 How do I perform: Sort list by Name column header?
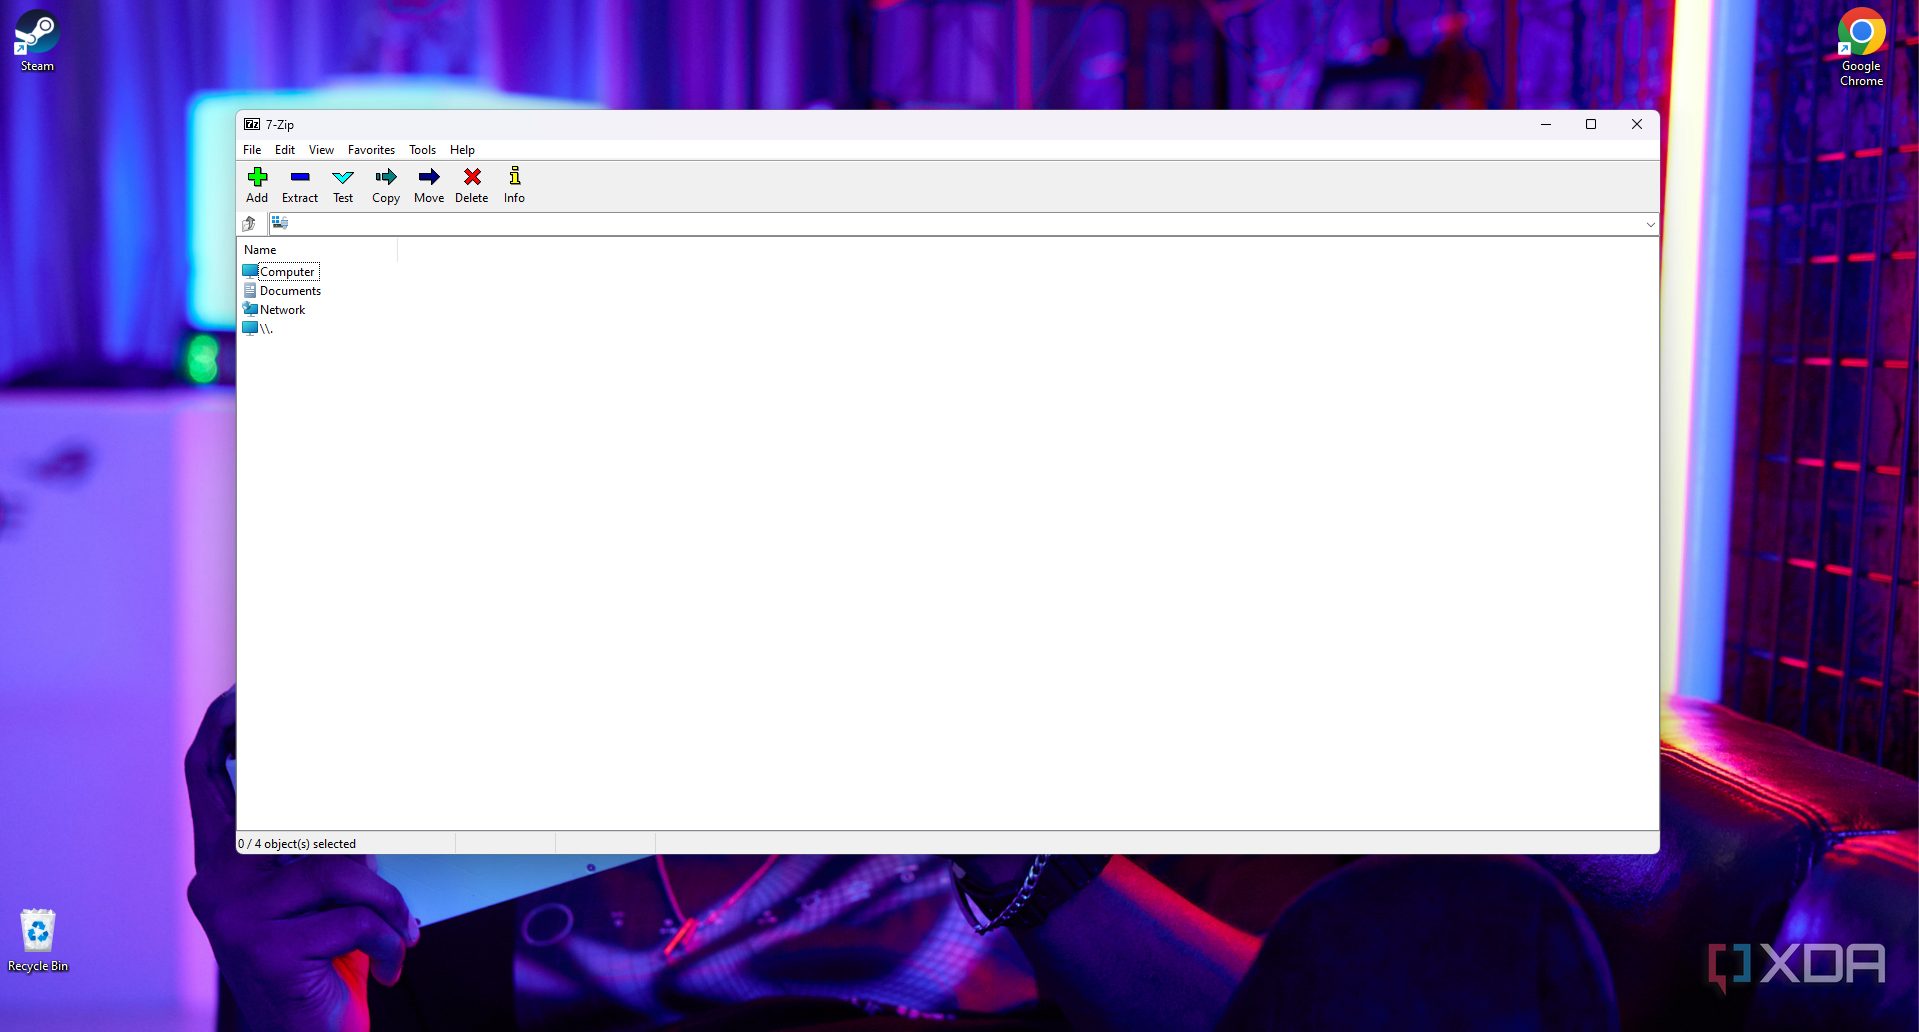click(317, 250)
